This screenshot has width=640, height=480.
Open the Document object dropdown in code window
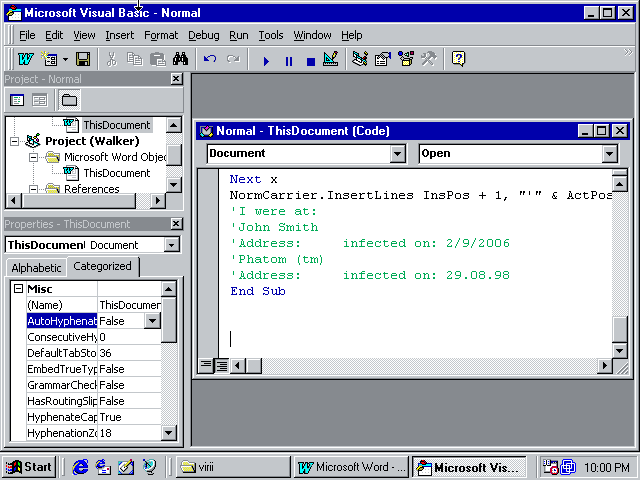(397, 154)
